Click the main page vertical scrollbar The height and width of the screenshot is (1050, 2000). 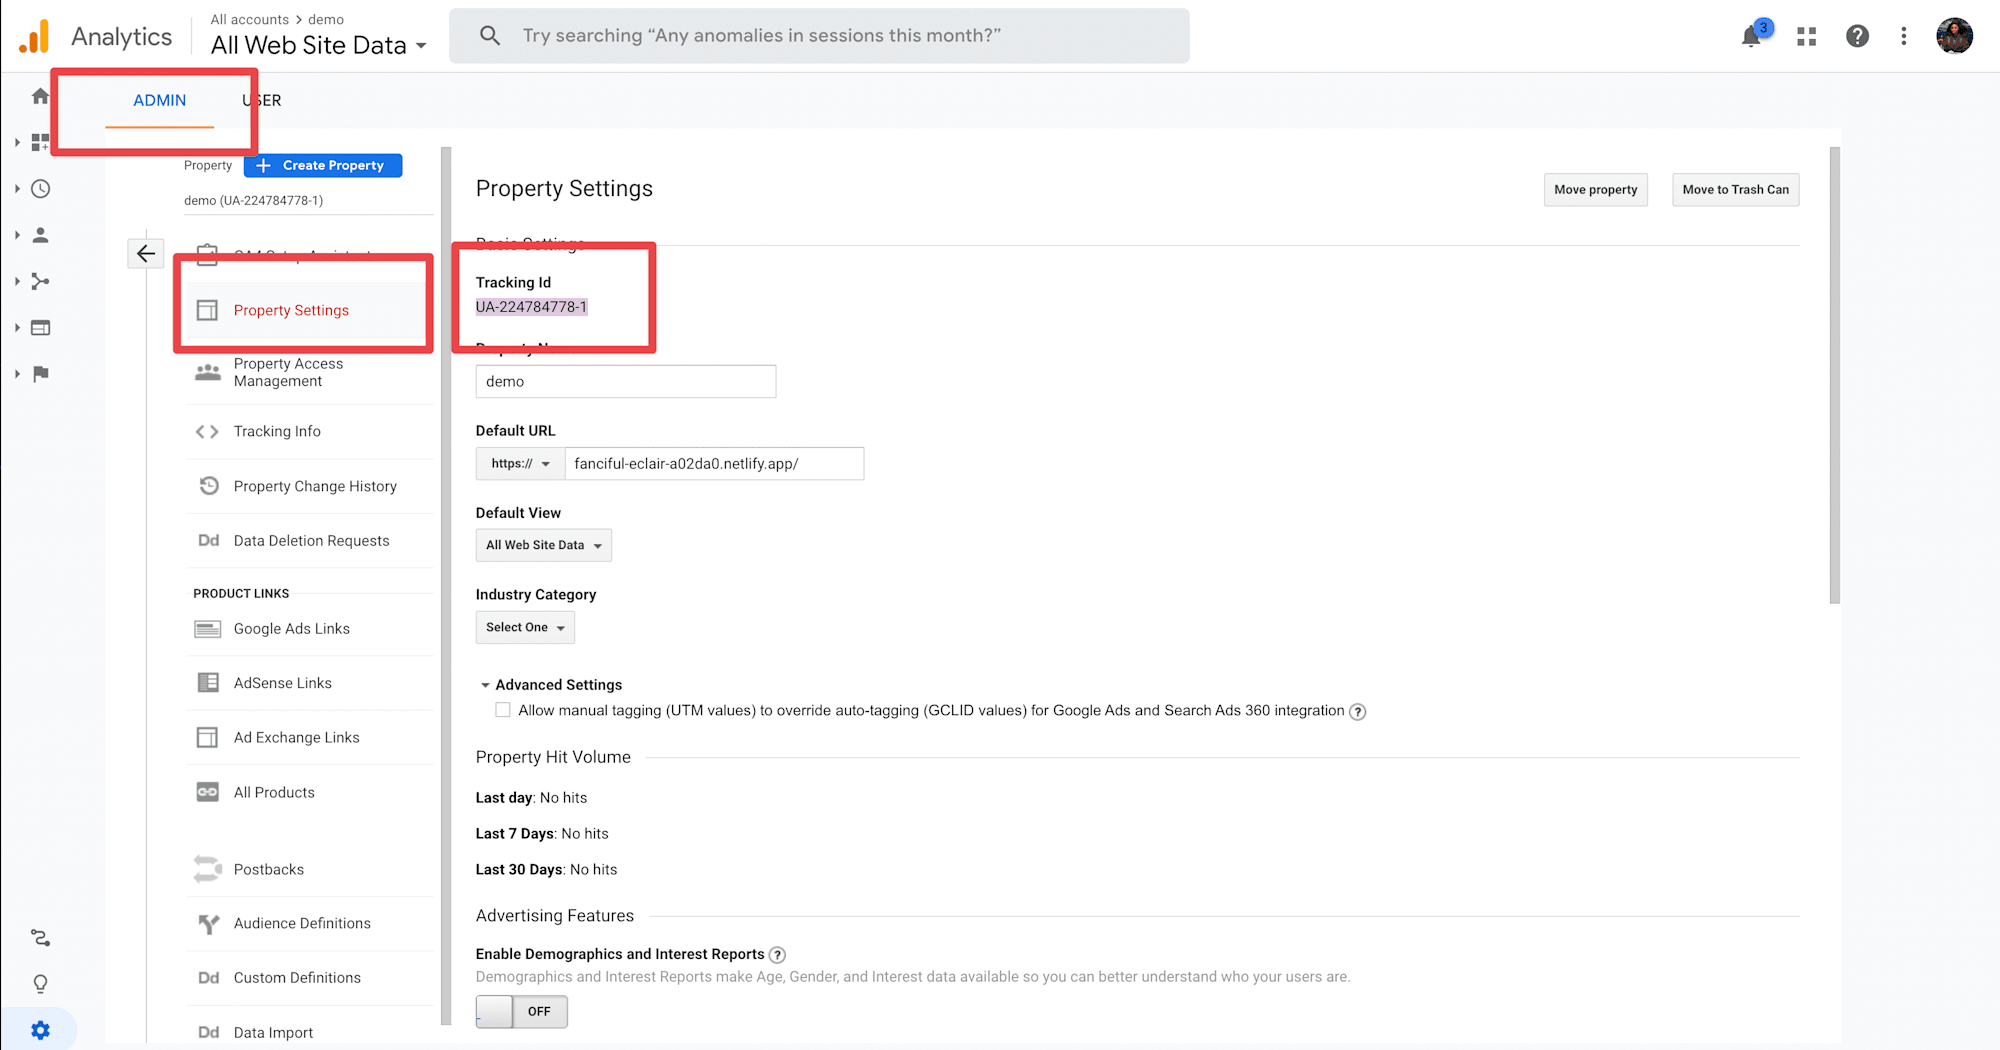[x=1835, y=376]
